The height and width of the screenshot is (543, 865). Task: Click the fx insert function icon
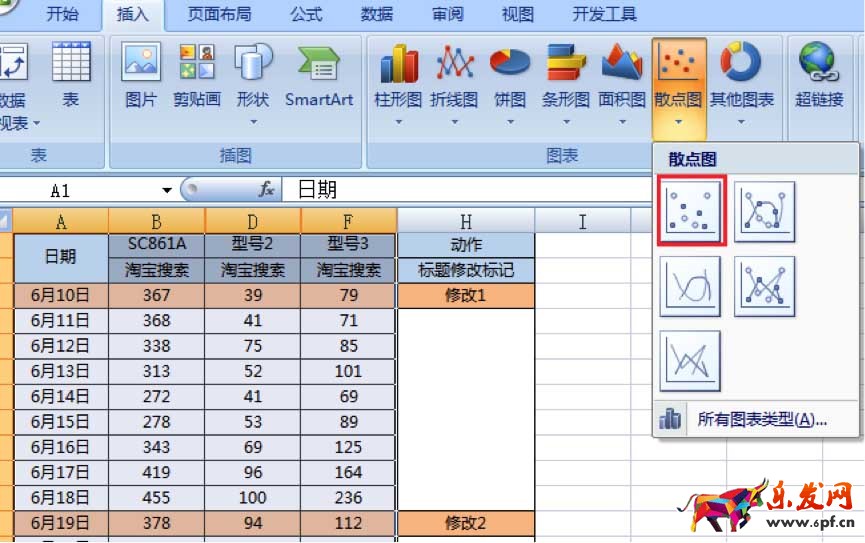pos(266,189)
